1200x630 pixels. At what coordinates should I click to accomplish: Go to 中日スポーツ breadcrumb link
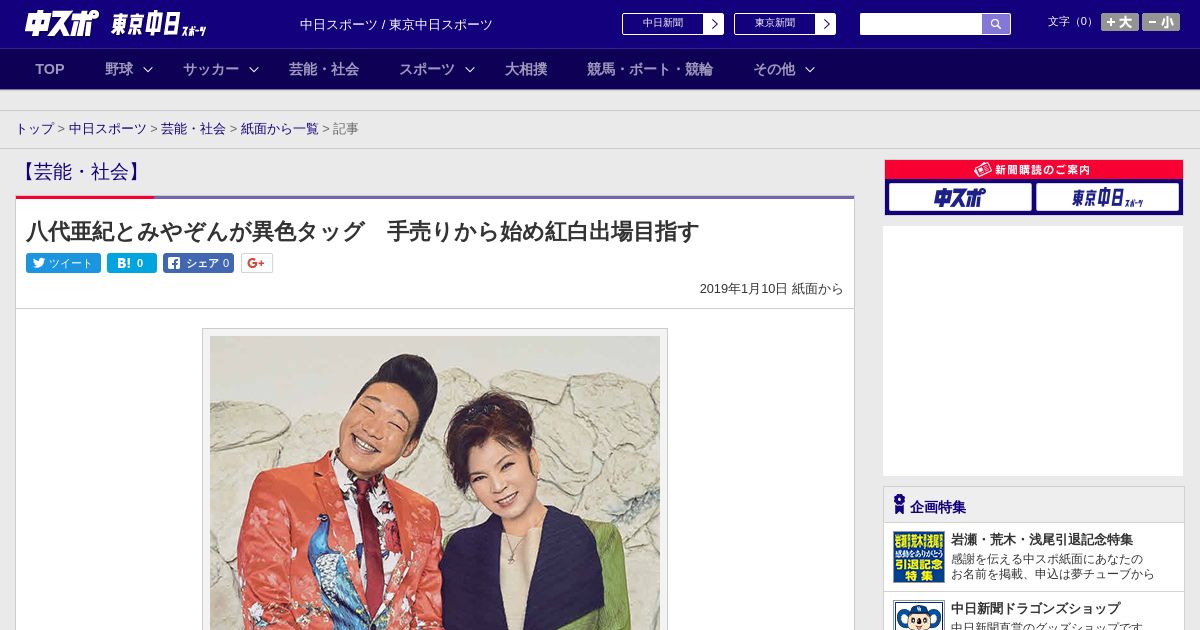pyautogui.click(x=107, y=129)
